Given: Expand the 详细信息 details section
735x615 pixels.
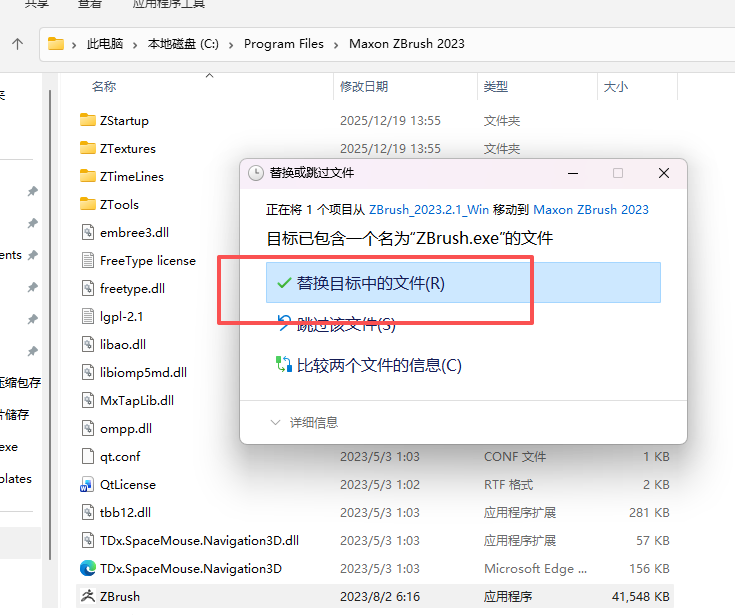Looking at the screenshot, I should pyautogui.click(x=304, y=423).
